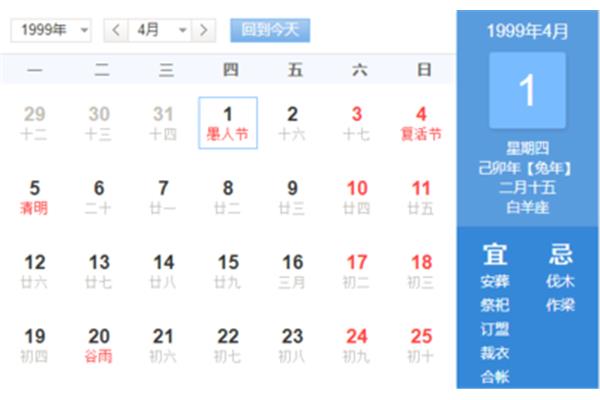Click the large day number 1 tile
Viewport: 600px width, 400px height.
(x=528, y=90)
